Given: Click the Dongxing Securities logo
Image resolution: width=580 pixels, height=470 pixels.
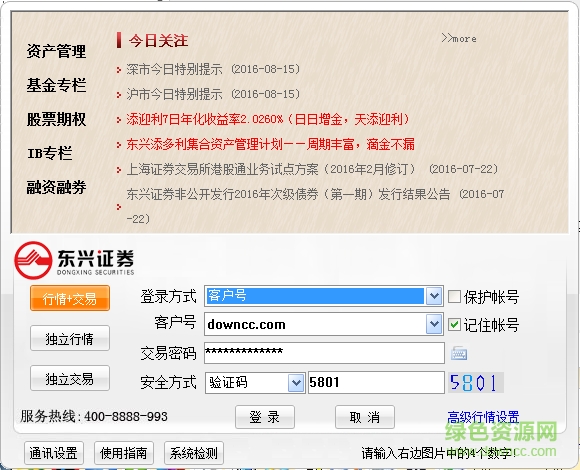Looking at the screenshot, I should [74, 260].
